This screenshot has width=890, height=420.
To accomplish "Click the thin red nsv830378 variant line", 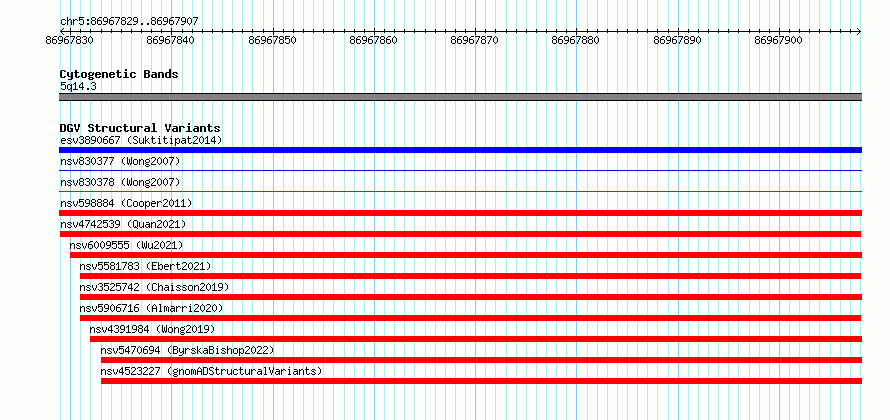I will [x=460, y=191].
